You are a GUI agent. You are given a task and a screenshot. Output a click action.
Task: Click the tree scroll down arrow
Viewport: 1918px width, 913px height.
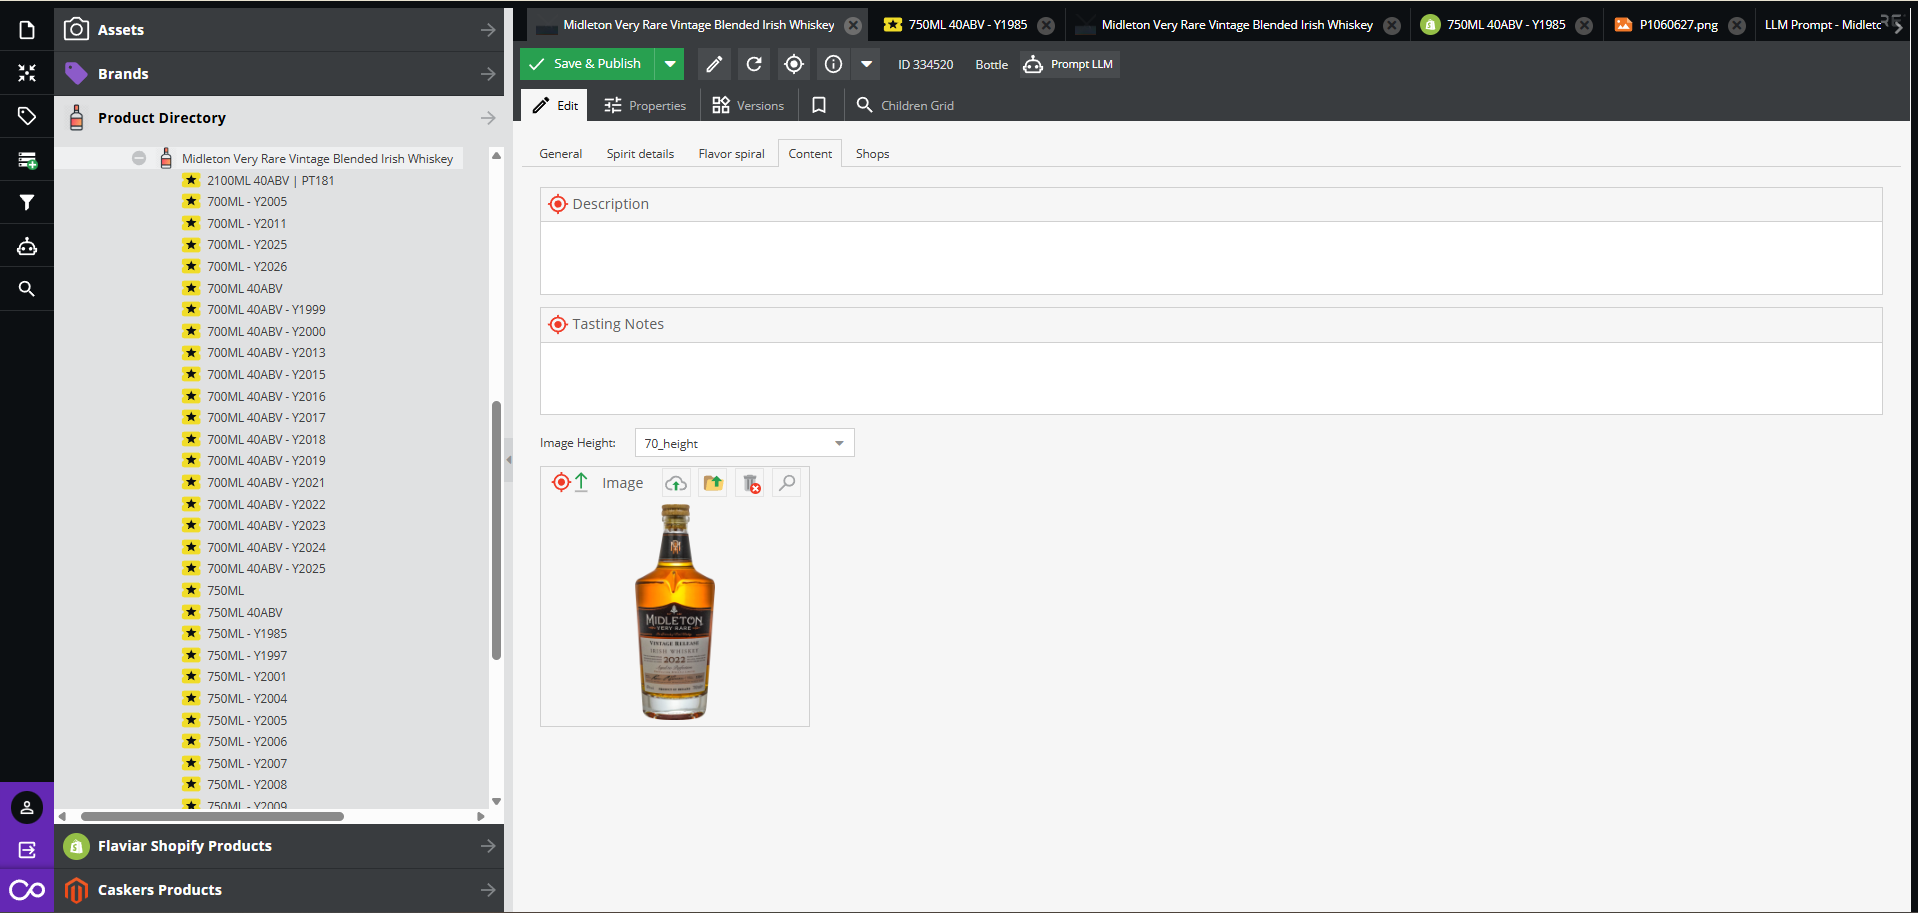click(x=496, y=801)
